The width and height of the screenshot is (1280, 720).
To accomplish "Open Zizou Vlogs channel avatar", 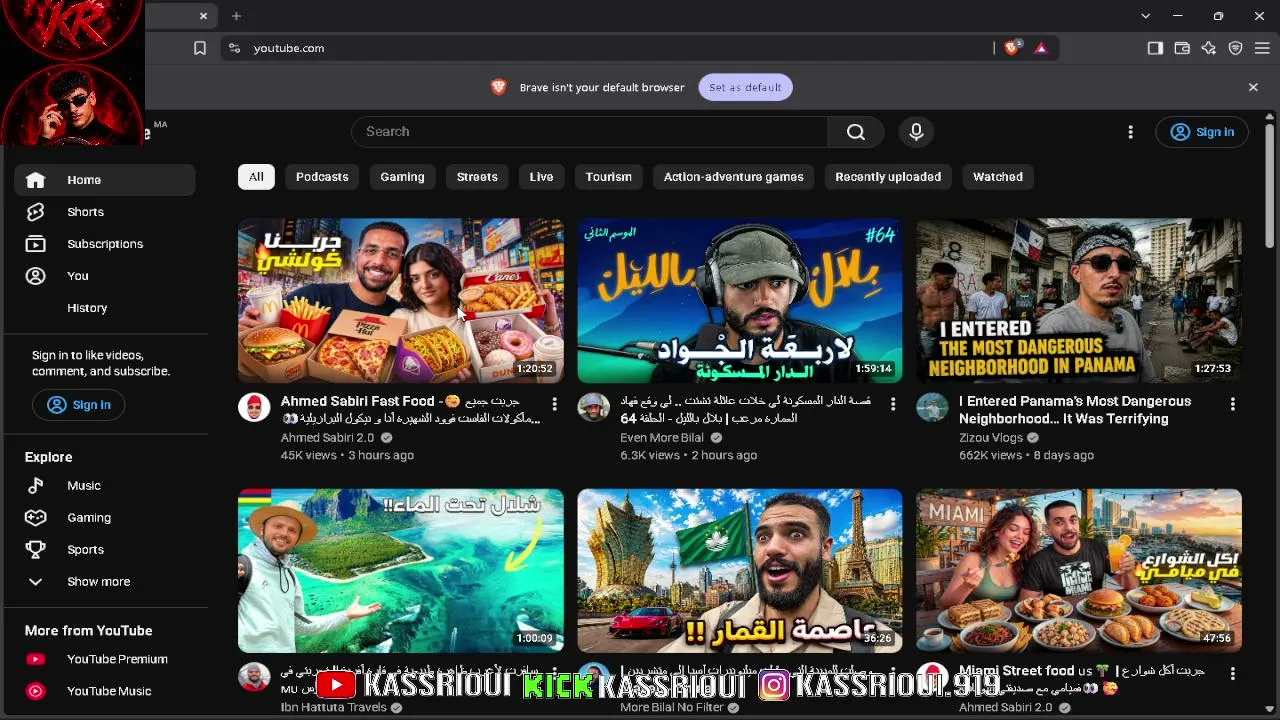I will coord(932,407).
